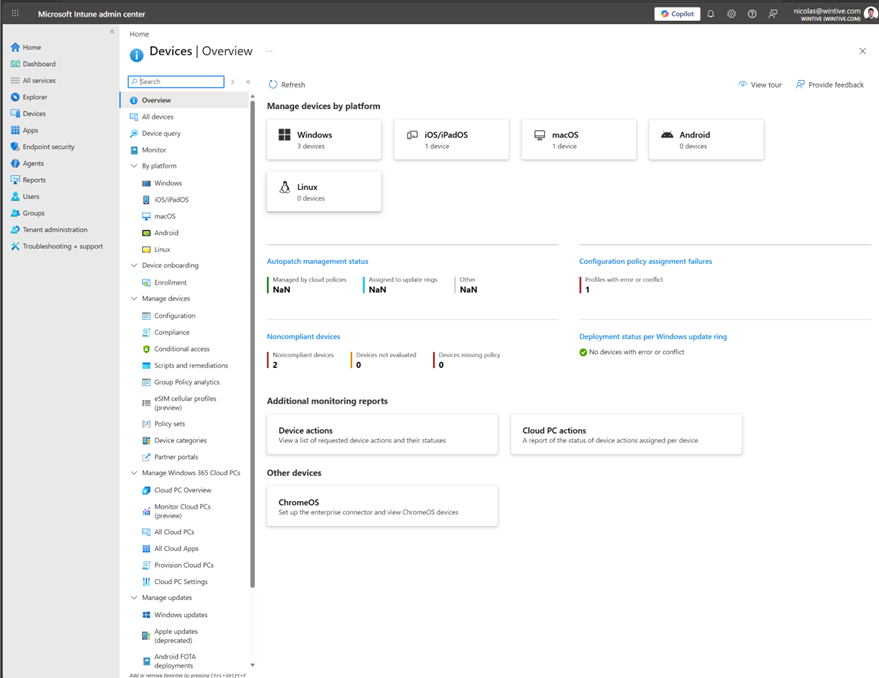Viewport: 879px width, 678px height.
Task: Open the Linux devices platform card
Action: pos(323,191)
